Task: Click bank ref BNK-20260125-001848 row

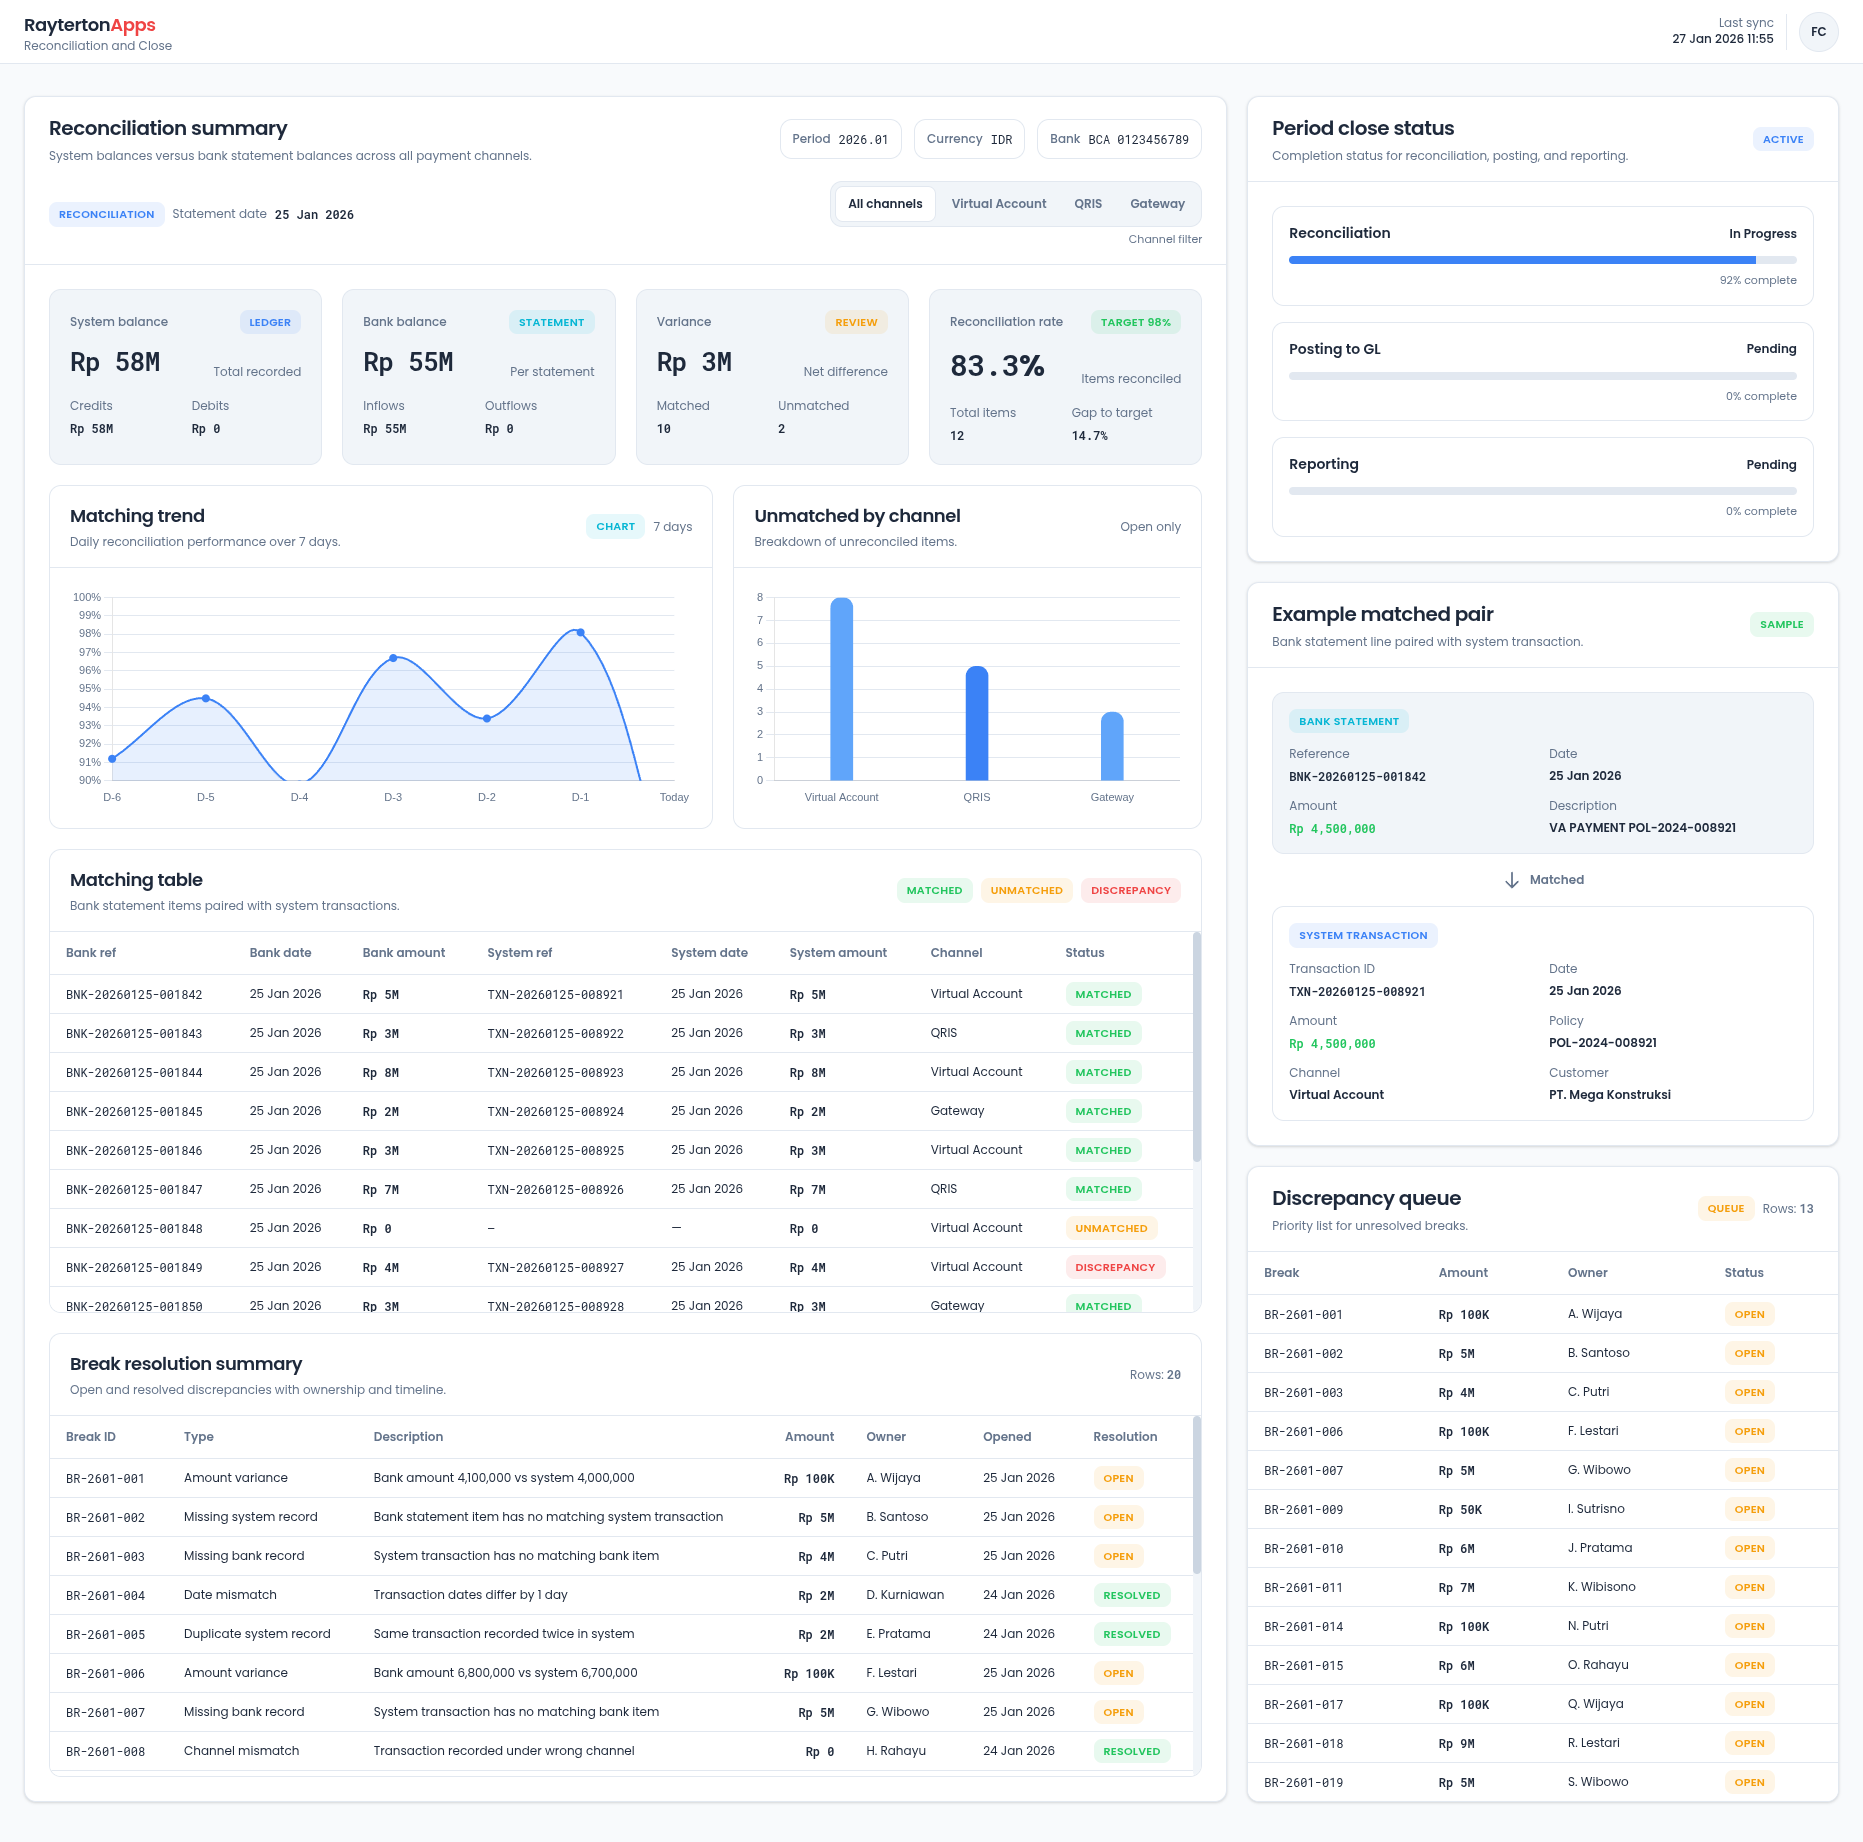Action: (134, 1229)
